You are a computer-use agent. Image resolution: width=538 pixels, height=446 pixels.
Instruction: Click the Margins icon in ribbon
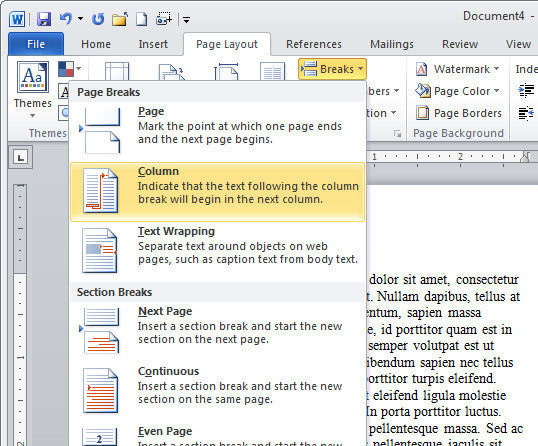117,71
